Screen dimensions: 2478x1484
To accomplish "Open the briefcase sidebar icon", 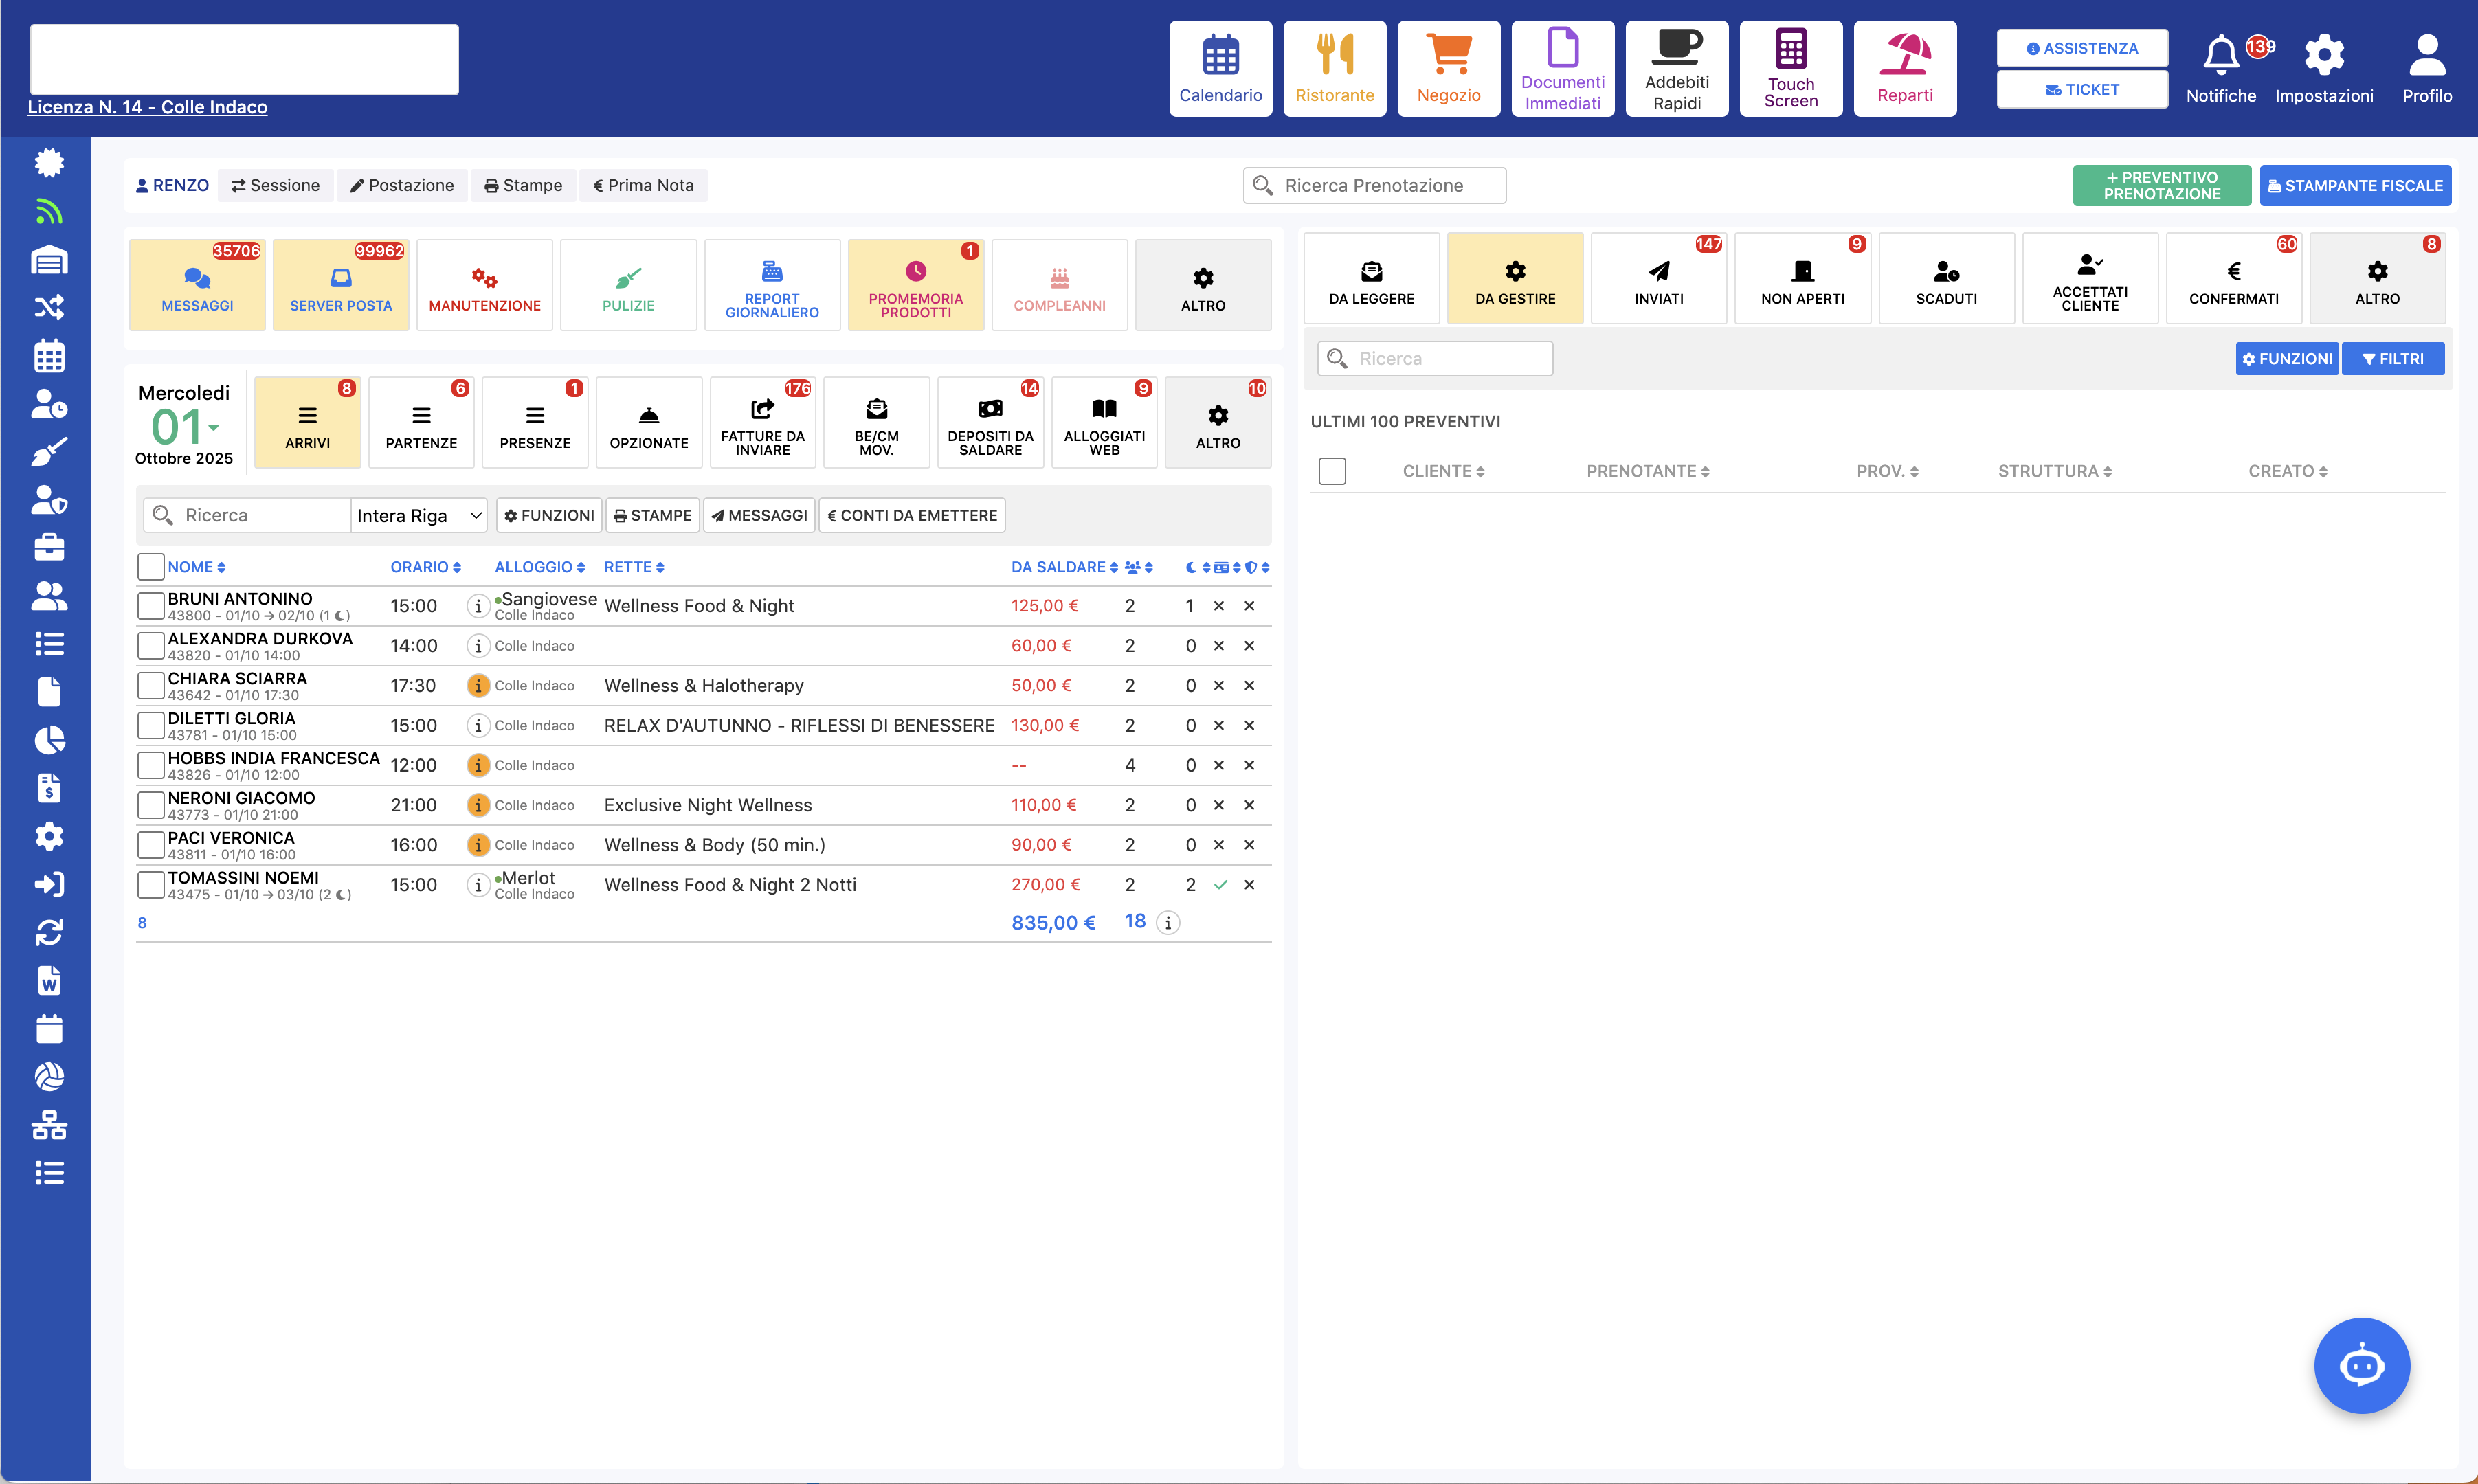I will click(x=49, y=547).
